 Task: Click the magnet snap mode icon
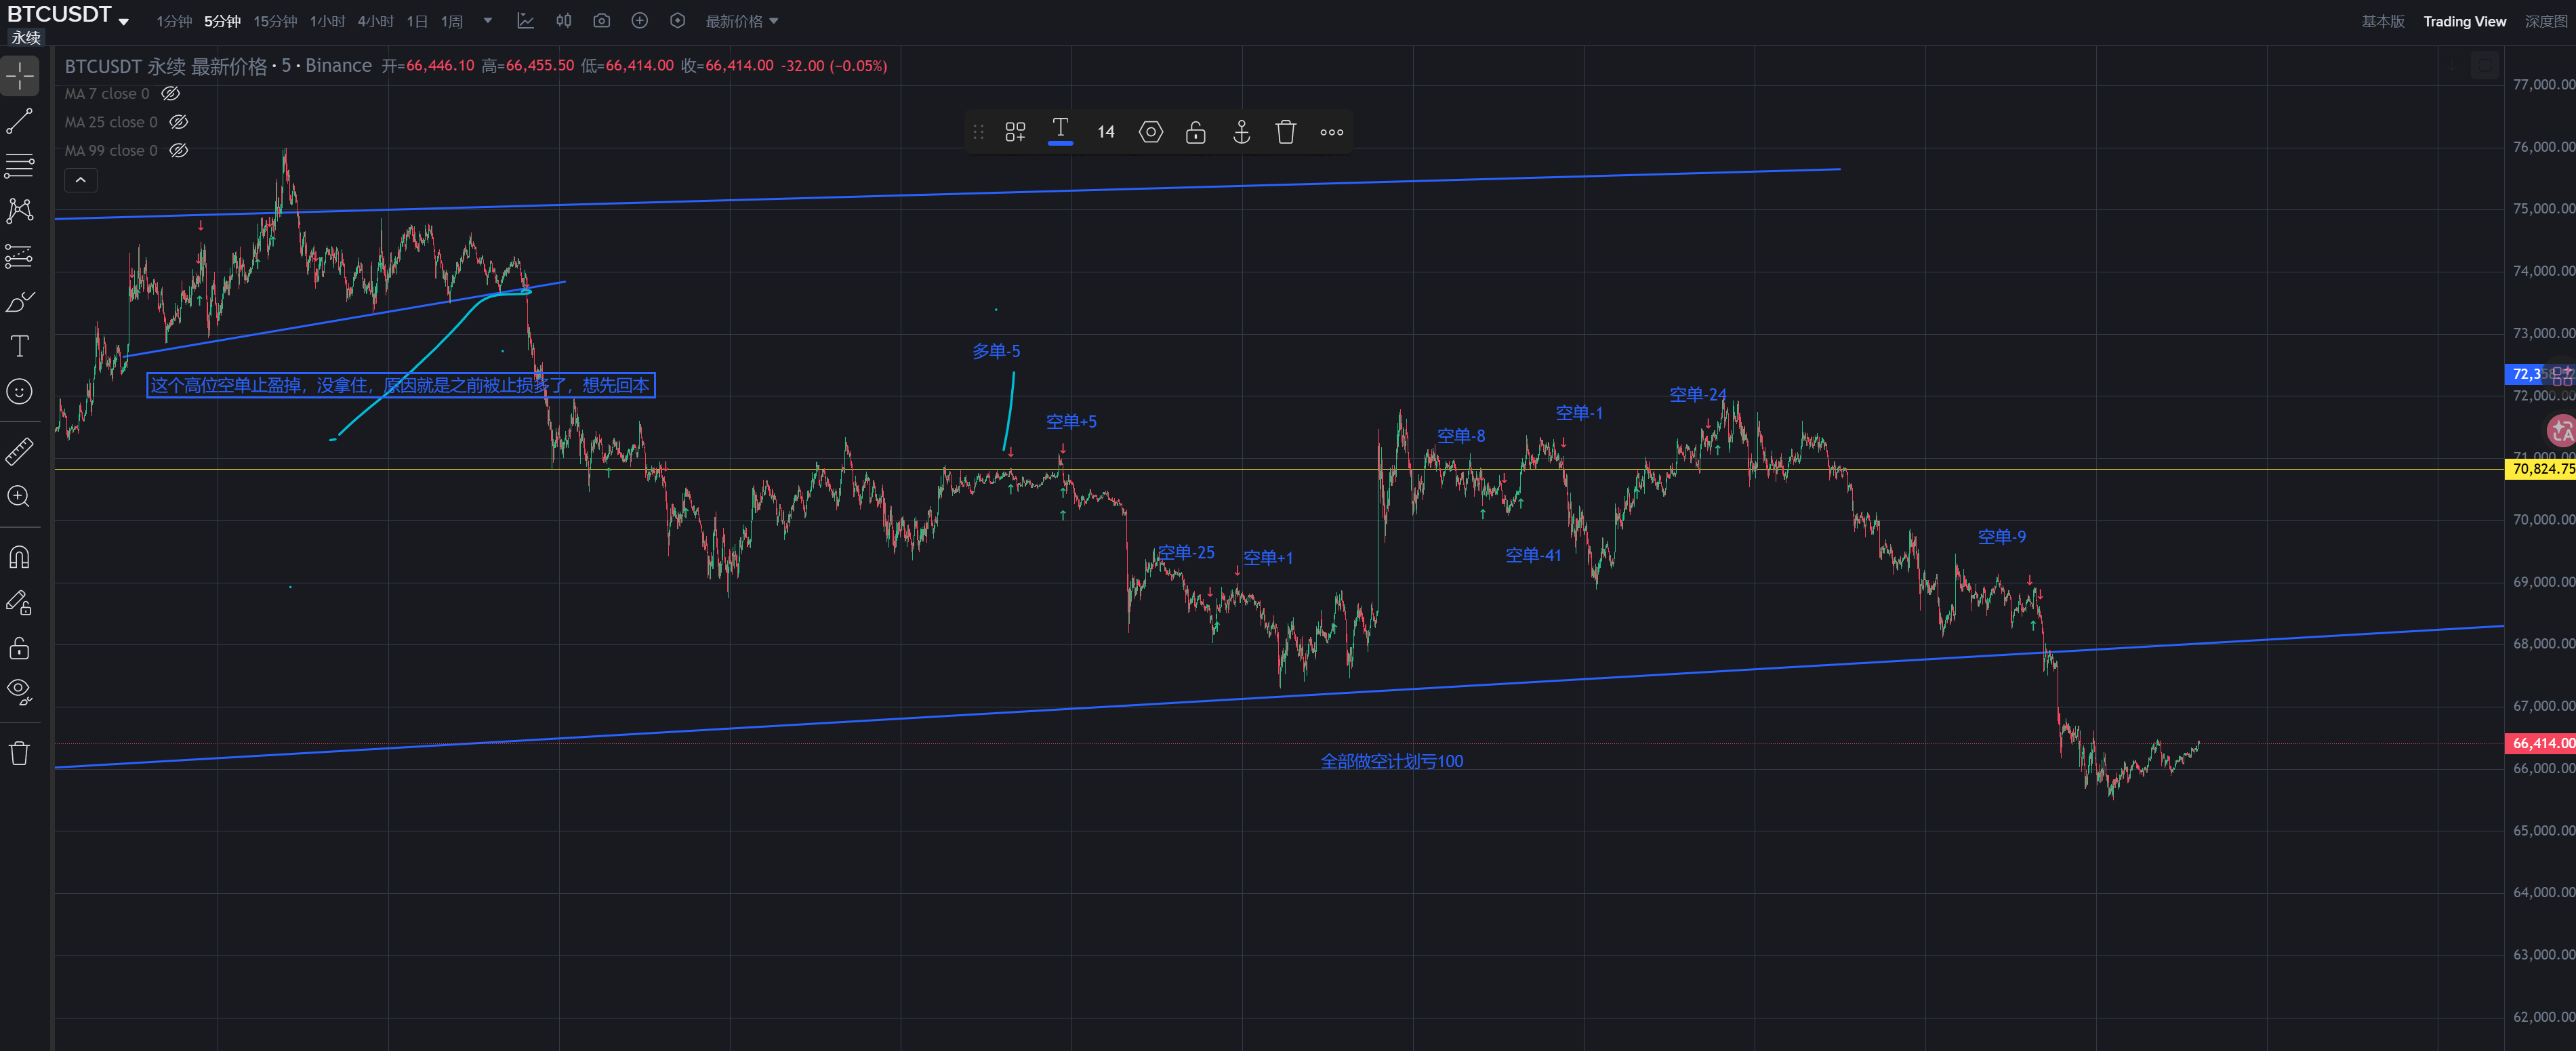click(x=20, y=557)
